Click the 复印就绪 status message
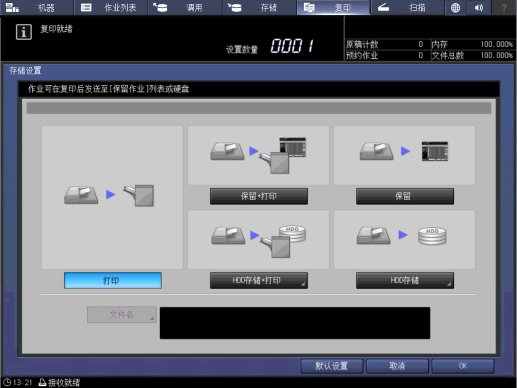 tap(56, 29)
